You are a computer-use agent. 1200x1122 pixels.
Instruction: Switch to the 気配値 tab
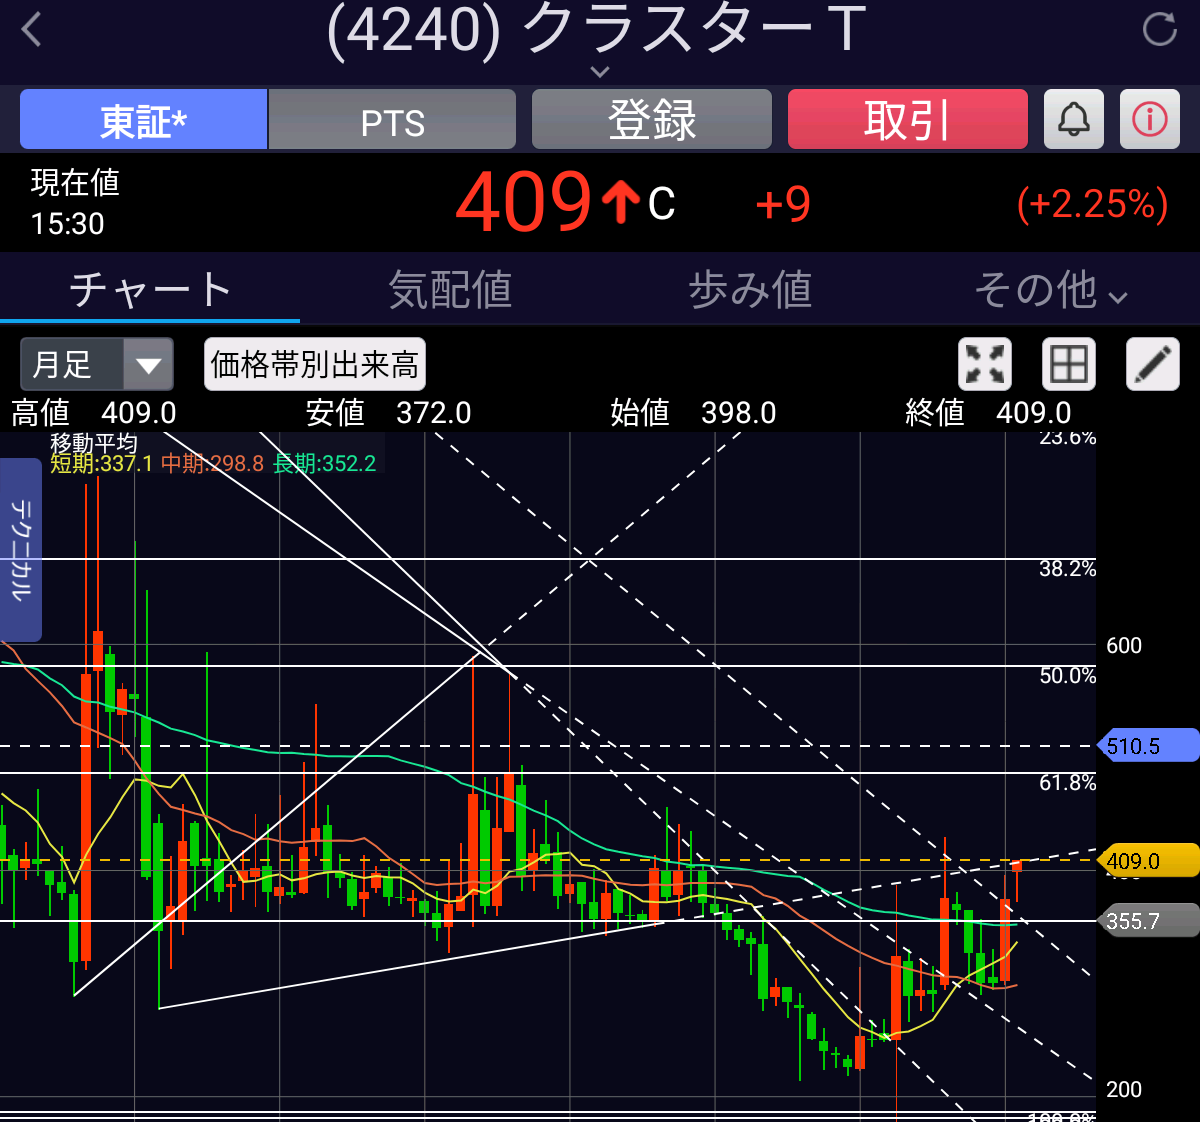pos(450,291)
